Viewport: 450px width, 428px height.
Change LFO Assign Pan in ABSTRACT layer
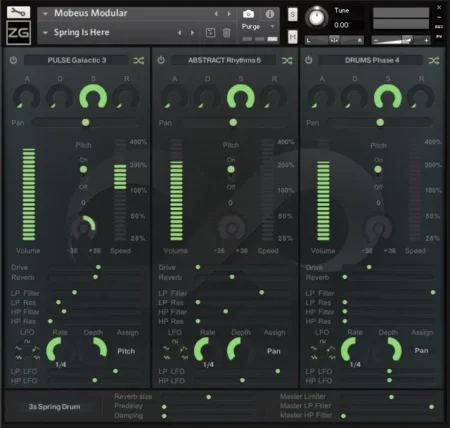274,351
